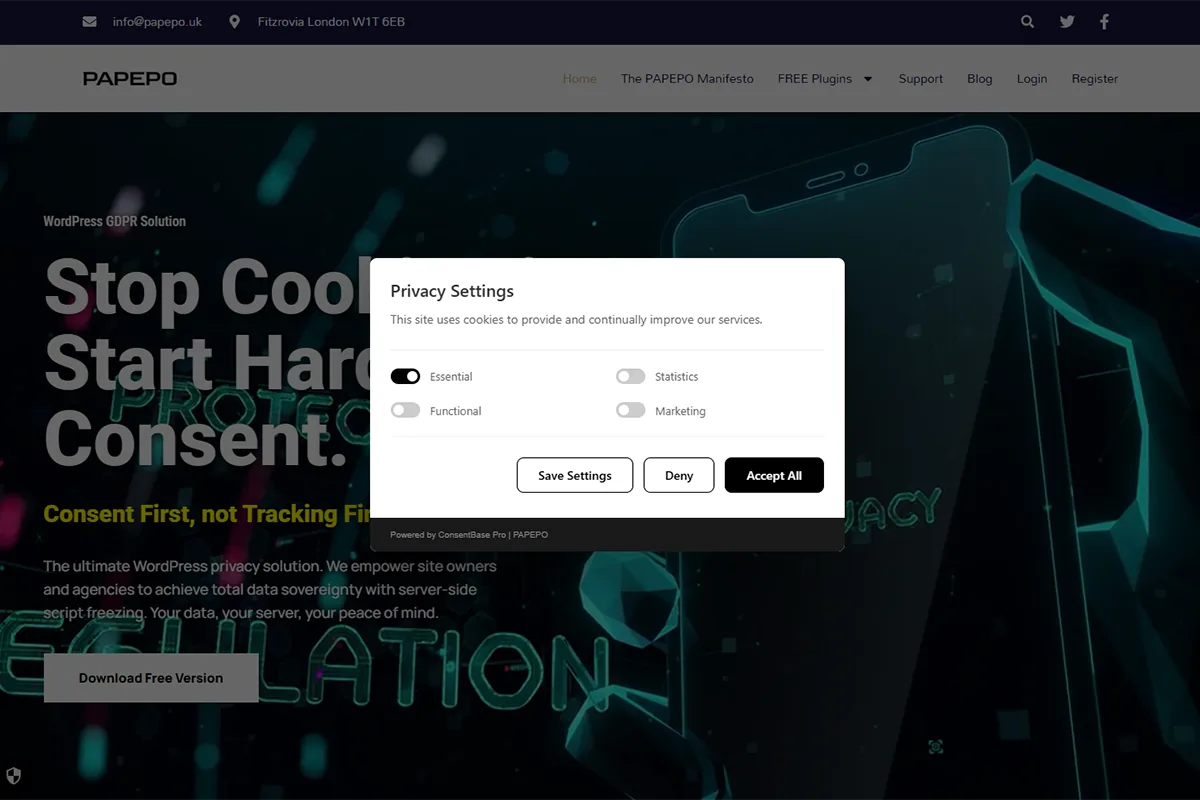The width and height of the screenshot is (1200, 800).
Task: Click the cookie notice description text
Action: pos(576,320)
